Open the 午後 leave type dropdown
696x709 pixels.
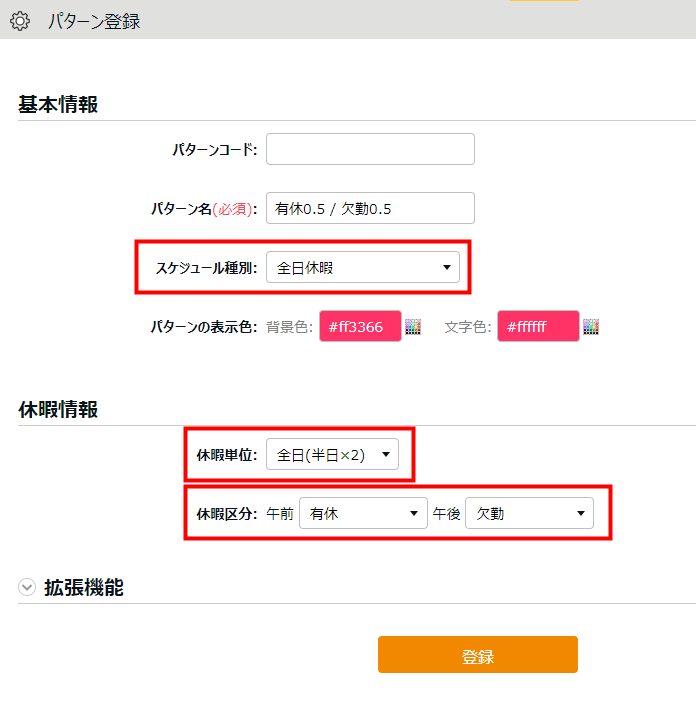[529, 513]
